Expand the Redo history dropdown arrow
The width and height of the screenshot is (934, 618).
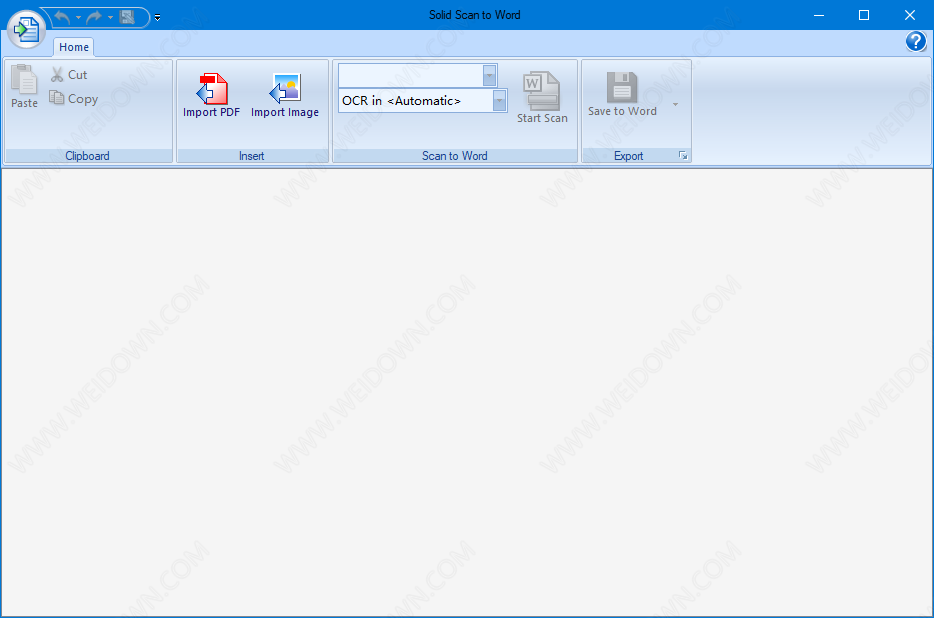coord(110,17)
